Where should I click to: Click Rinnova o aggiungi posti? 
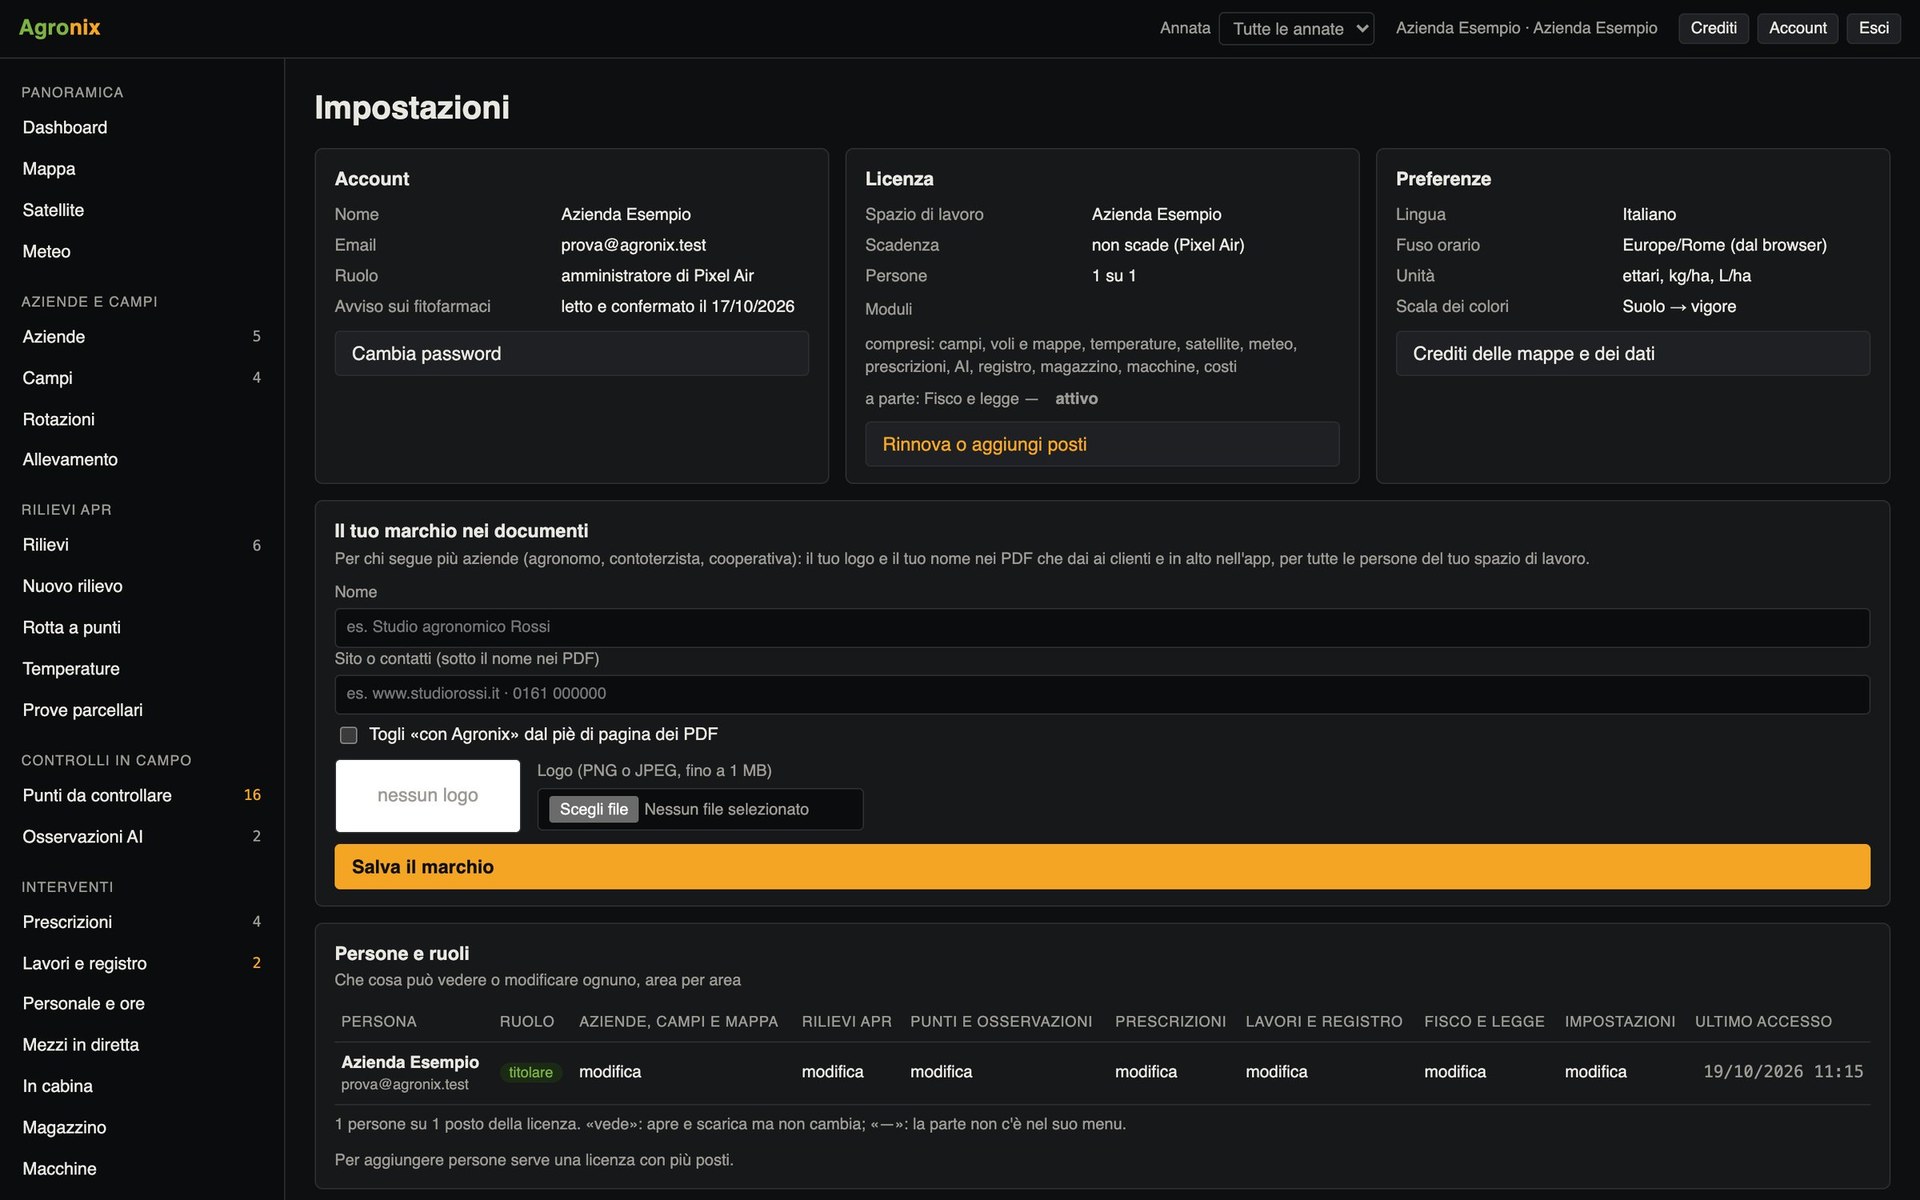[x=1102, y=444]
